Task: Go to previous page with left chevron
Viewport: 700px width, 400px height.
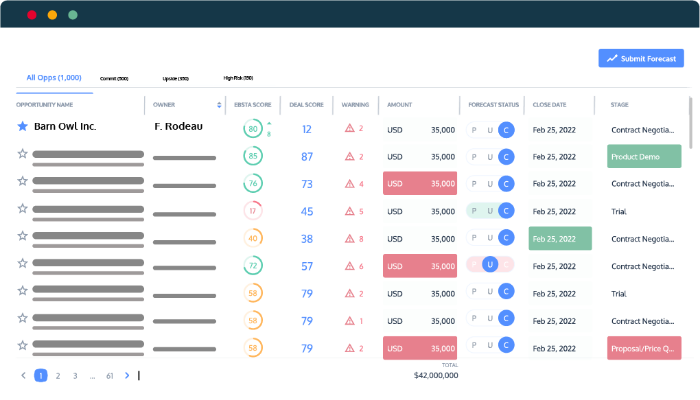Action: [23, 375]
